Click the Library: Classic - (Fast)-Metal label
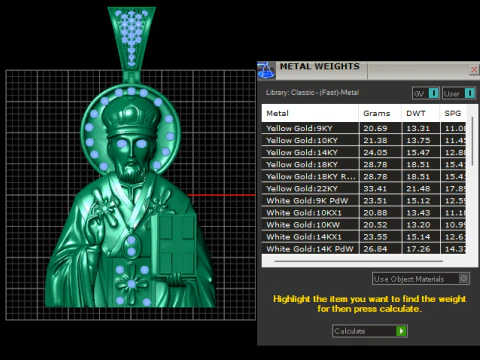This screenshot has width=480, height=360. tap(312, 92)
